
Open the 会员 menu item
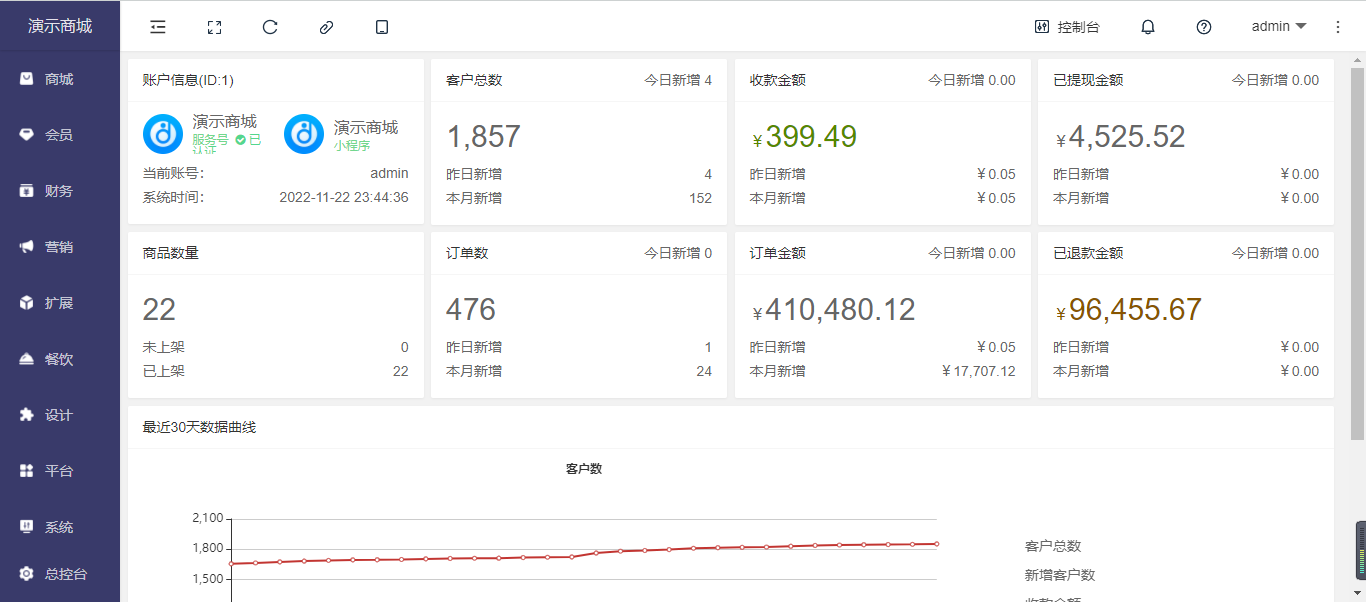point(60,135)
